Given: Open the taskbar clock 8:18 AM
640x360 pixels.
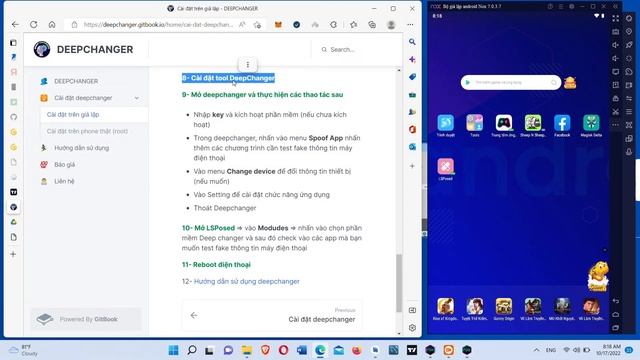Looking at the screenshot, I should point(608,350).
